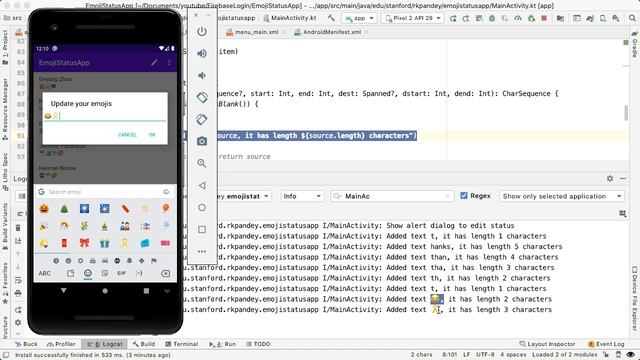
Task: Click emulator zoom magnifier icon
Action: [202, 163]
